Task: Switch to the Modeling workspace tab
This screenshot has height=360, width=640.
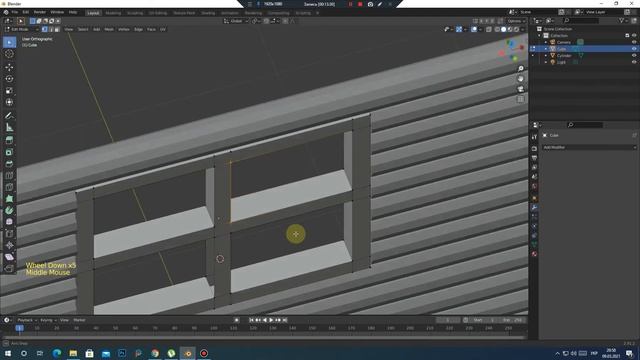Action: [x=113, y=13]
